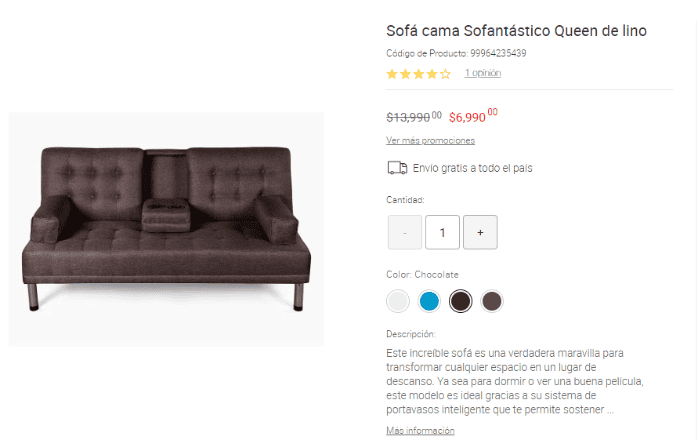This screenshot has height=440, width=698.
Task: Expand description via 'Más información'
Action: pyautogui.click(x=420, y=431)
